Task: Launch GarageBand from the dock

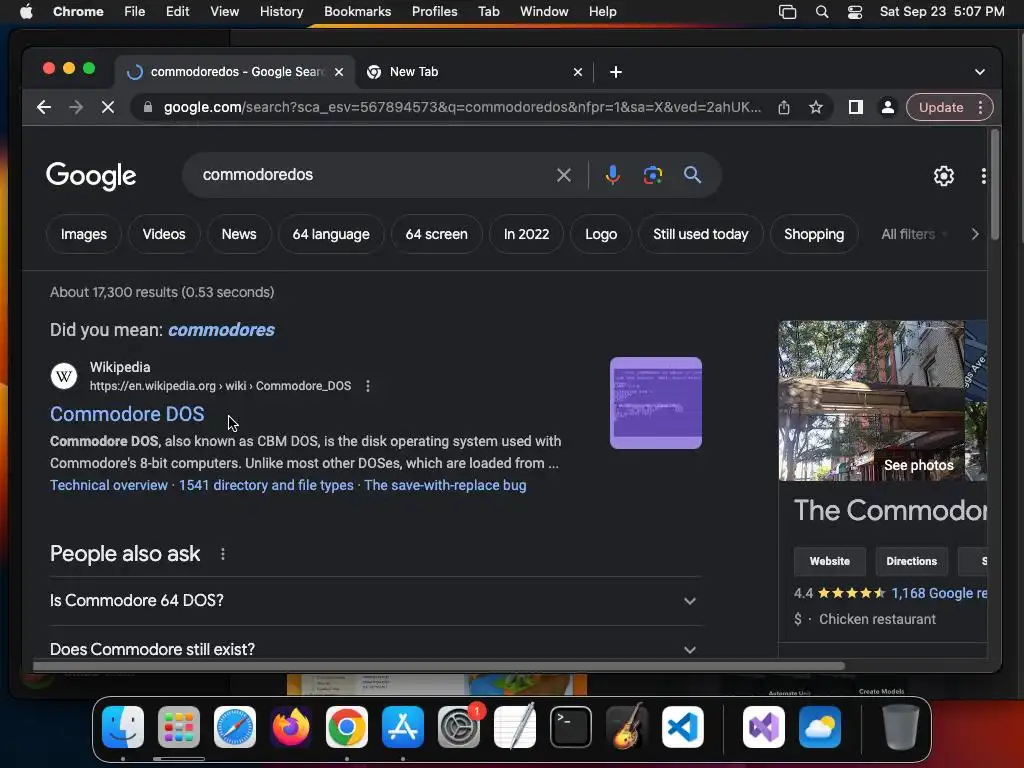Action: (x=627, y=727)
